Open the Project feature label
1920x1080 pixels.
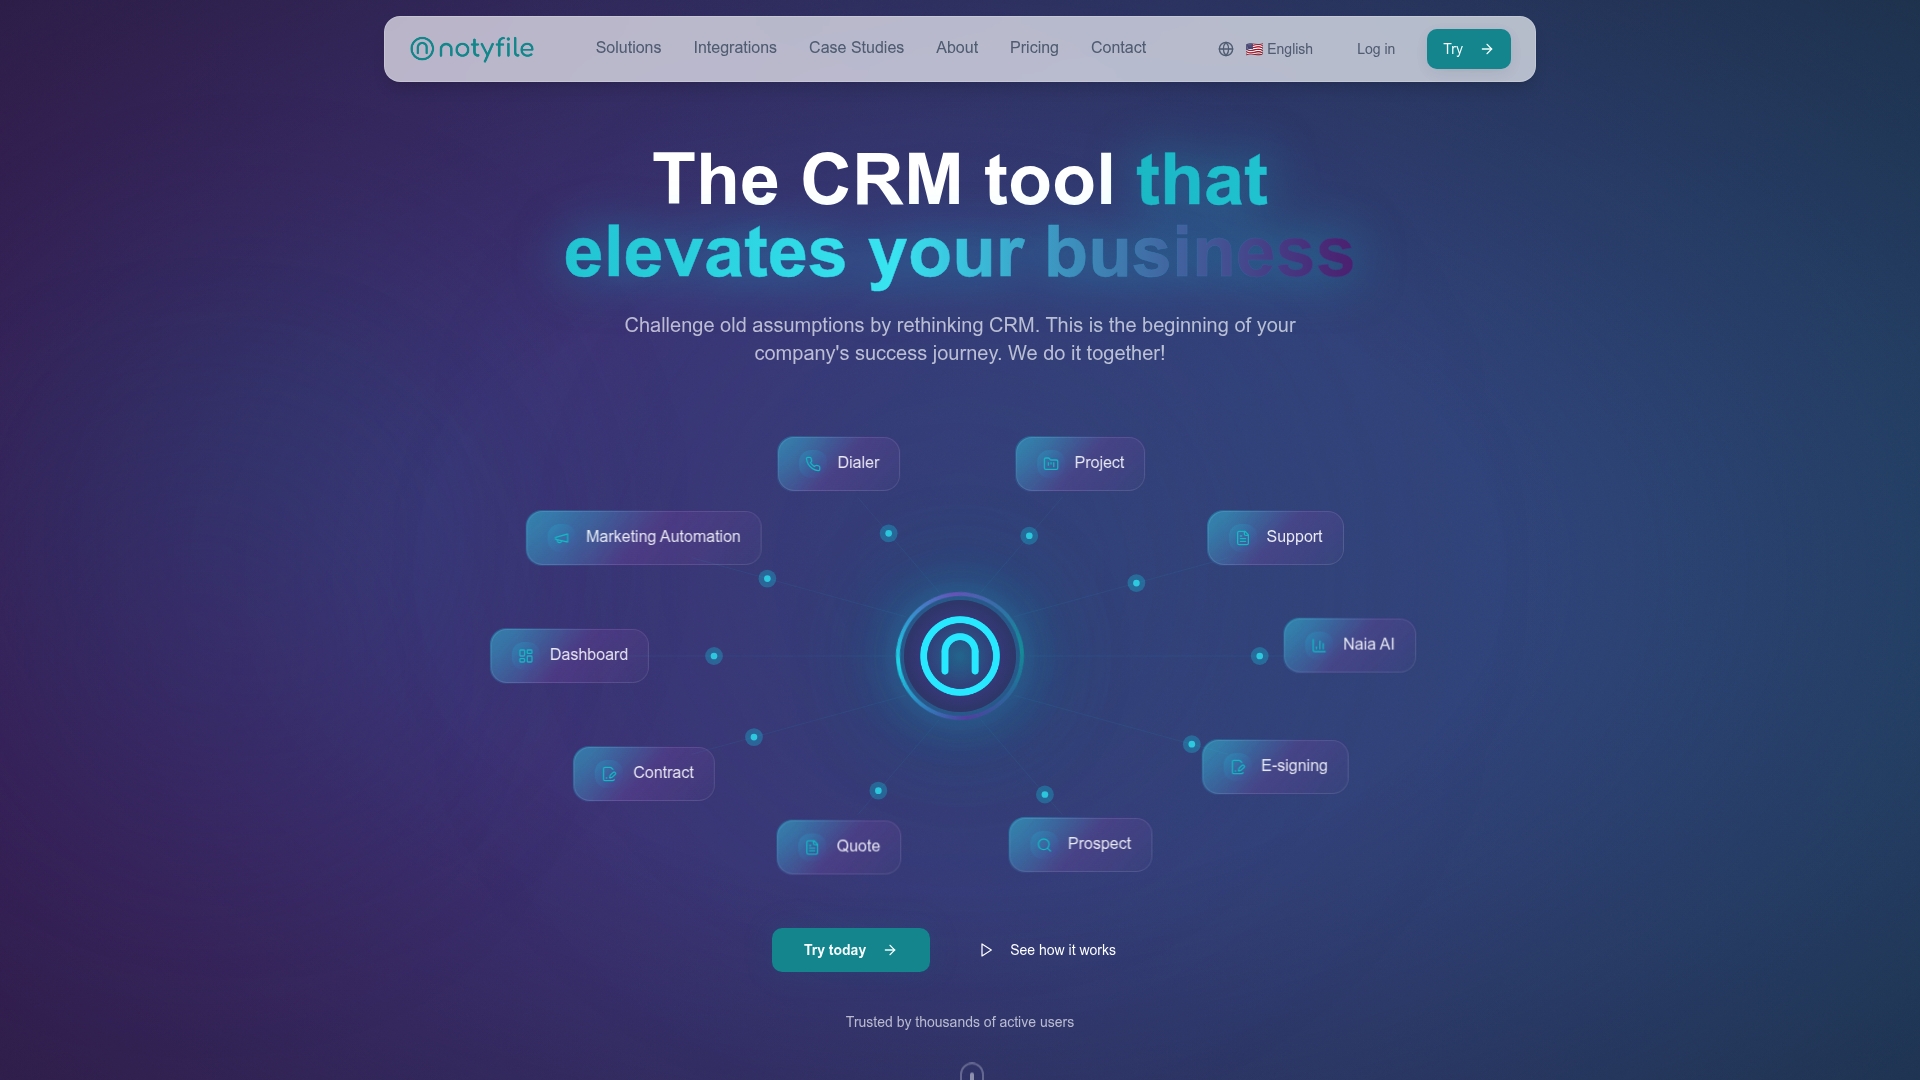(x=1099, y=463)
